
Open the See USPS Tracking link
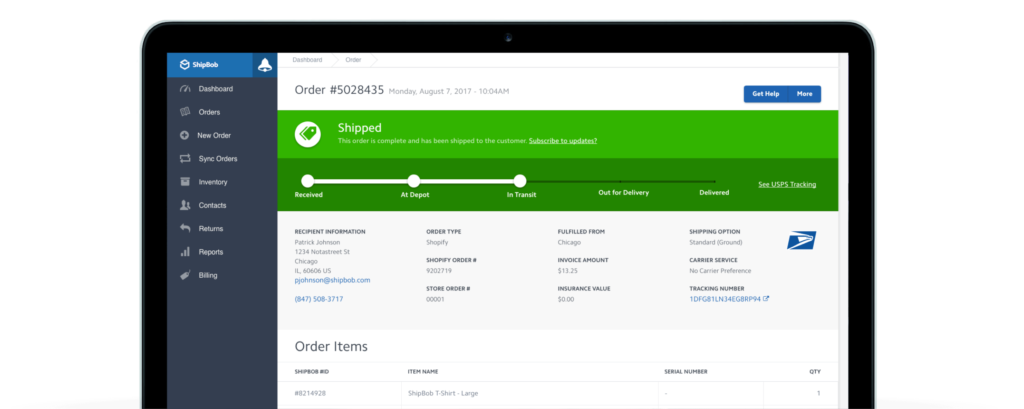[x=786, y=185]
